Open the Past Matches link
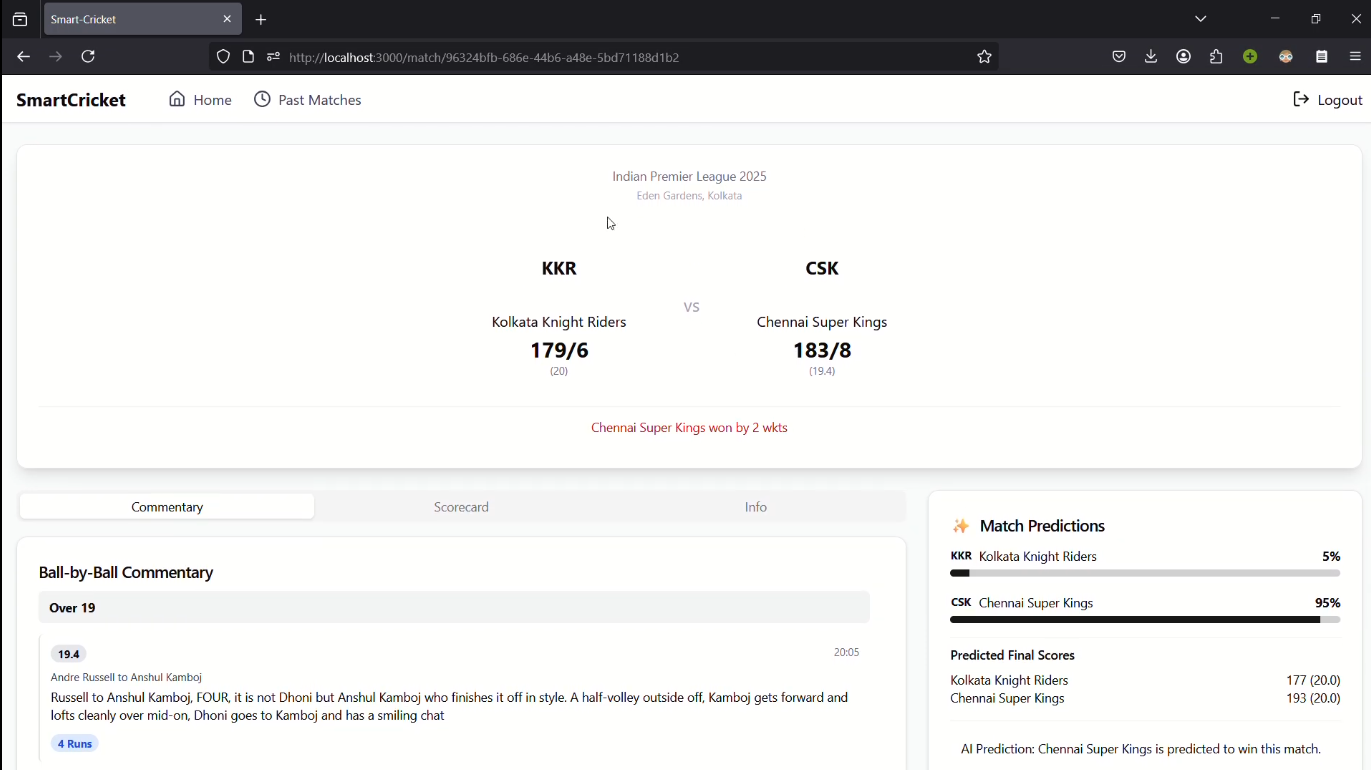This screenshot has height=770, width=1371. pos(307,99)
